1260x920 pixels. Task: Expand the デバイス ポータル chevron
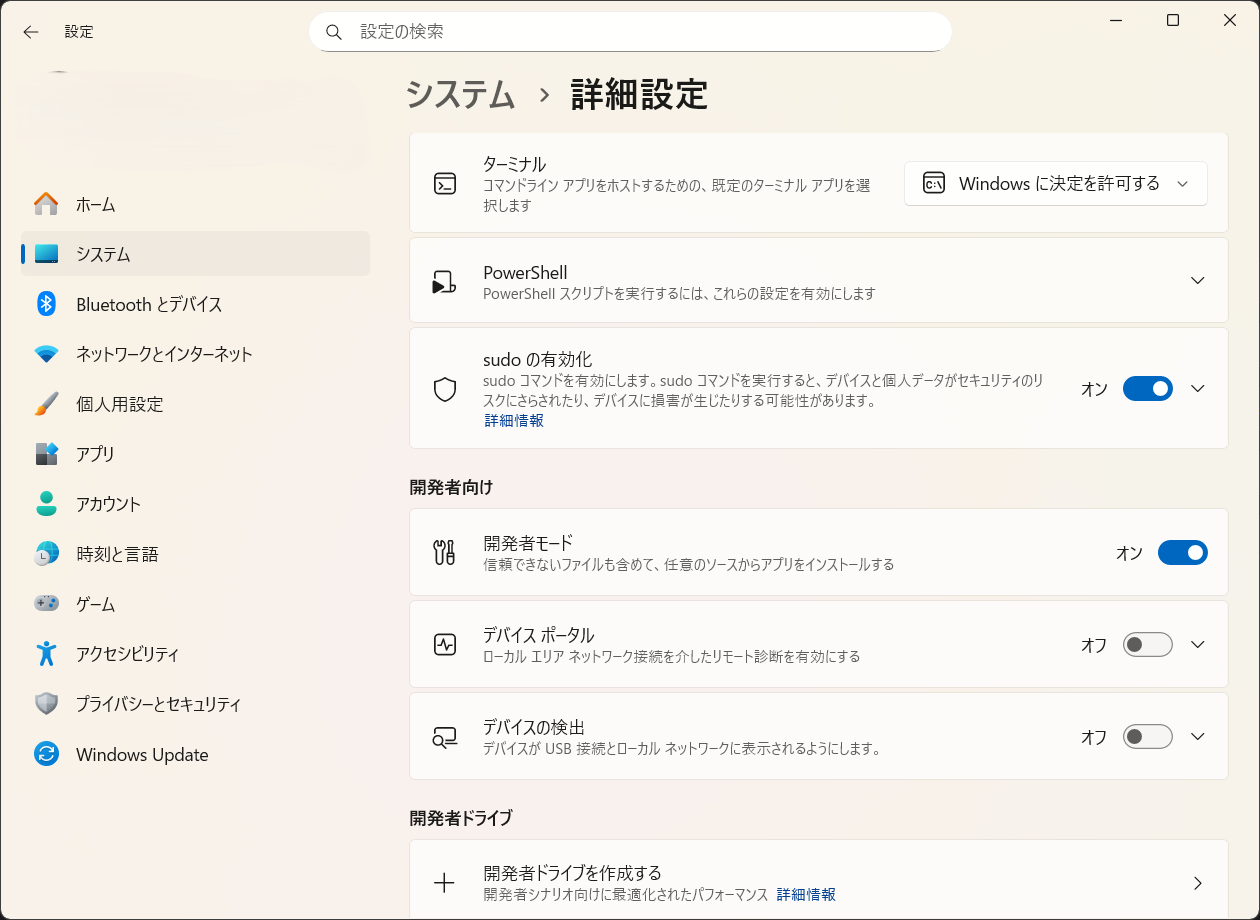click(1198, 645)
